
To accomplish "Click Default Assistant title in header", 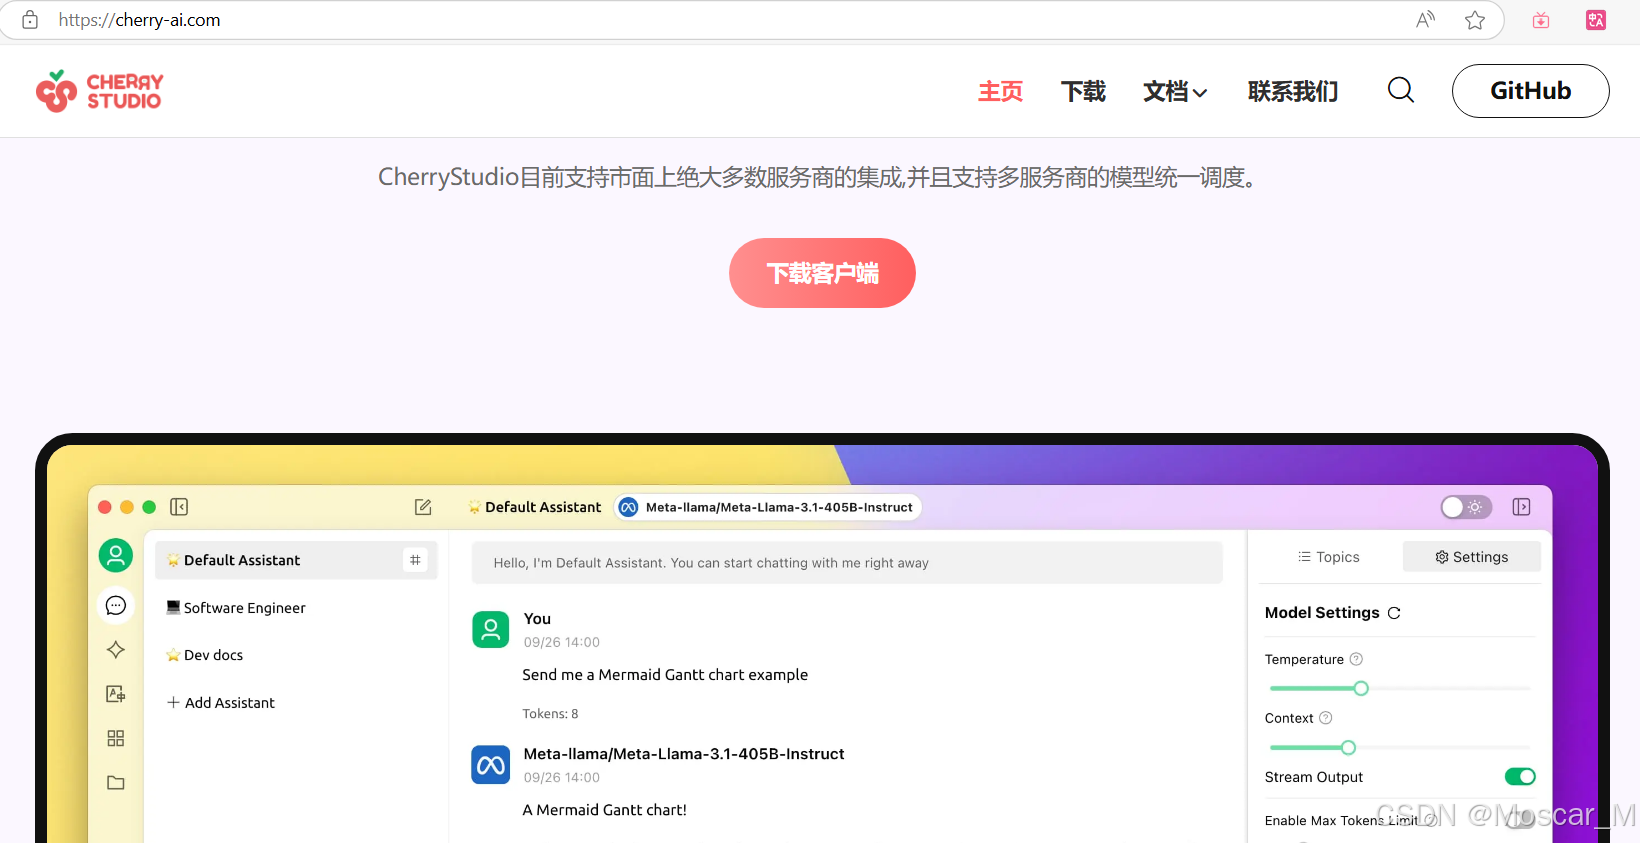I will [x=535, y=507].
